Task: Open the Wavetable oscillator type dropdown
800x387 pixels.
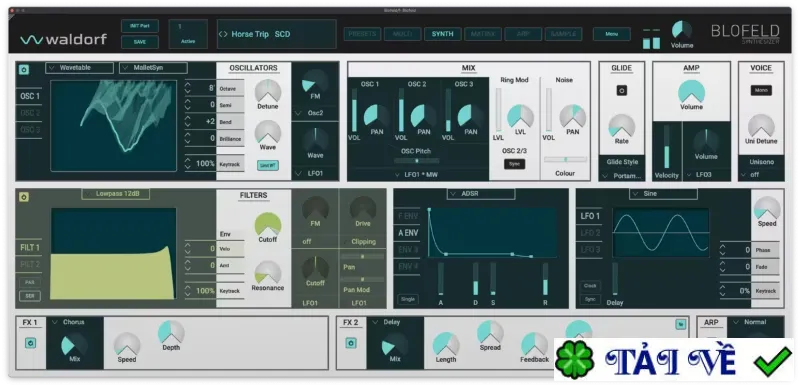Action: tap(80, 68)
